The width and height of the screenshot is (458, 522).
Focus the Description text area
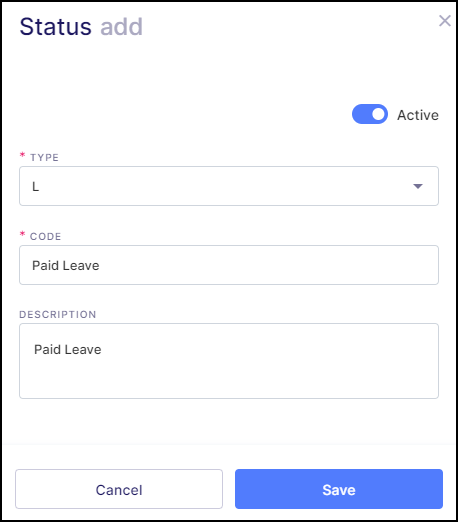(x=229, y=361)
